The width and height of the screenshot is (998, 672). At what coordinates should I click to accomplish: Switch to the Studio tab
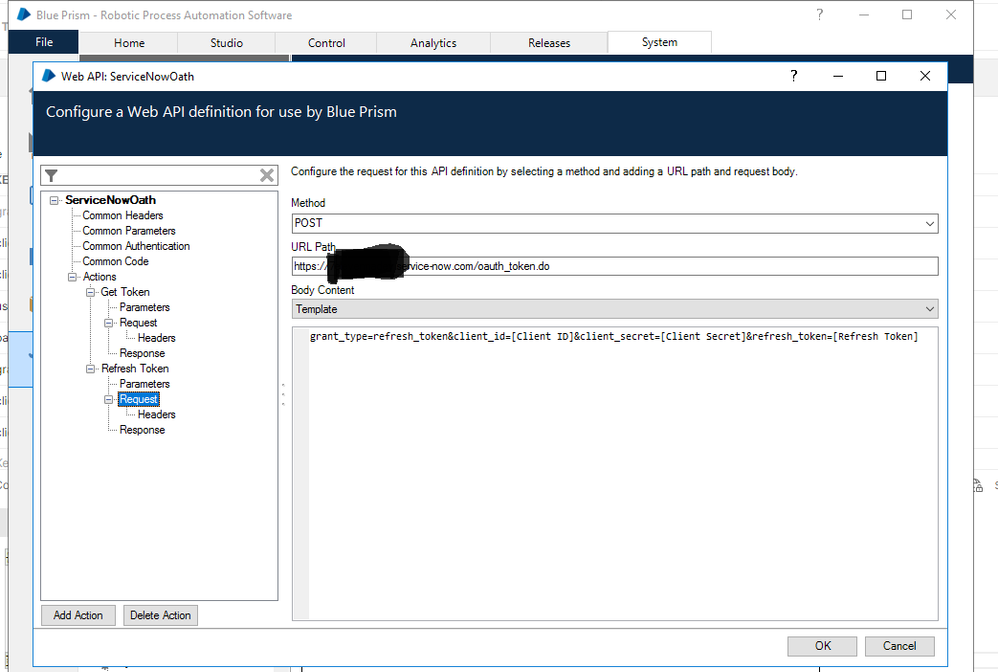227,43
